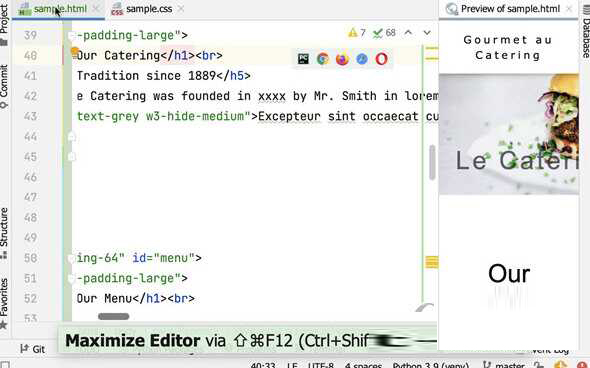Click the editor horizontal scrollbar thumb
590x368 pixels.
point(113,316)
